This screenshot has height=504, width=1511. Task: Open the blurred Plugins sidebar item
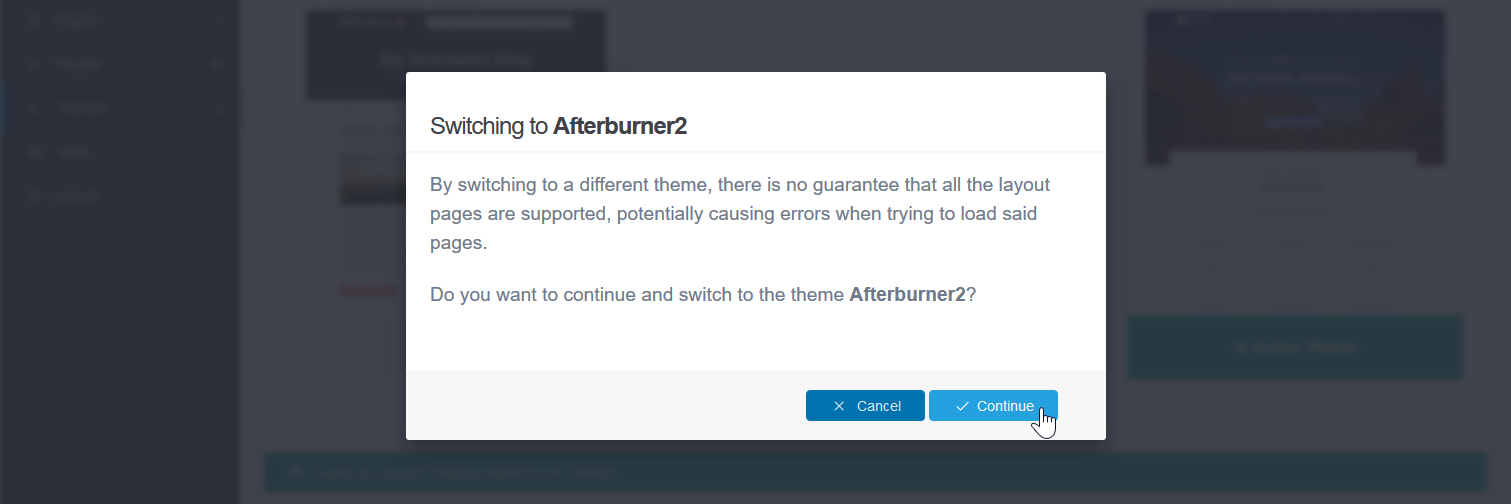pyautogui.click(x=80, y=64)
